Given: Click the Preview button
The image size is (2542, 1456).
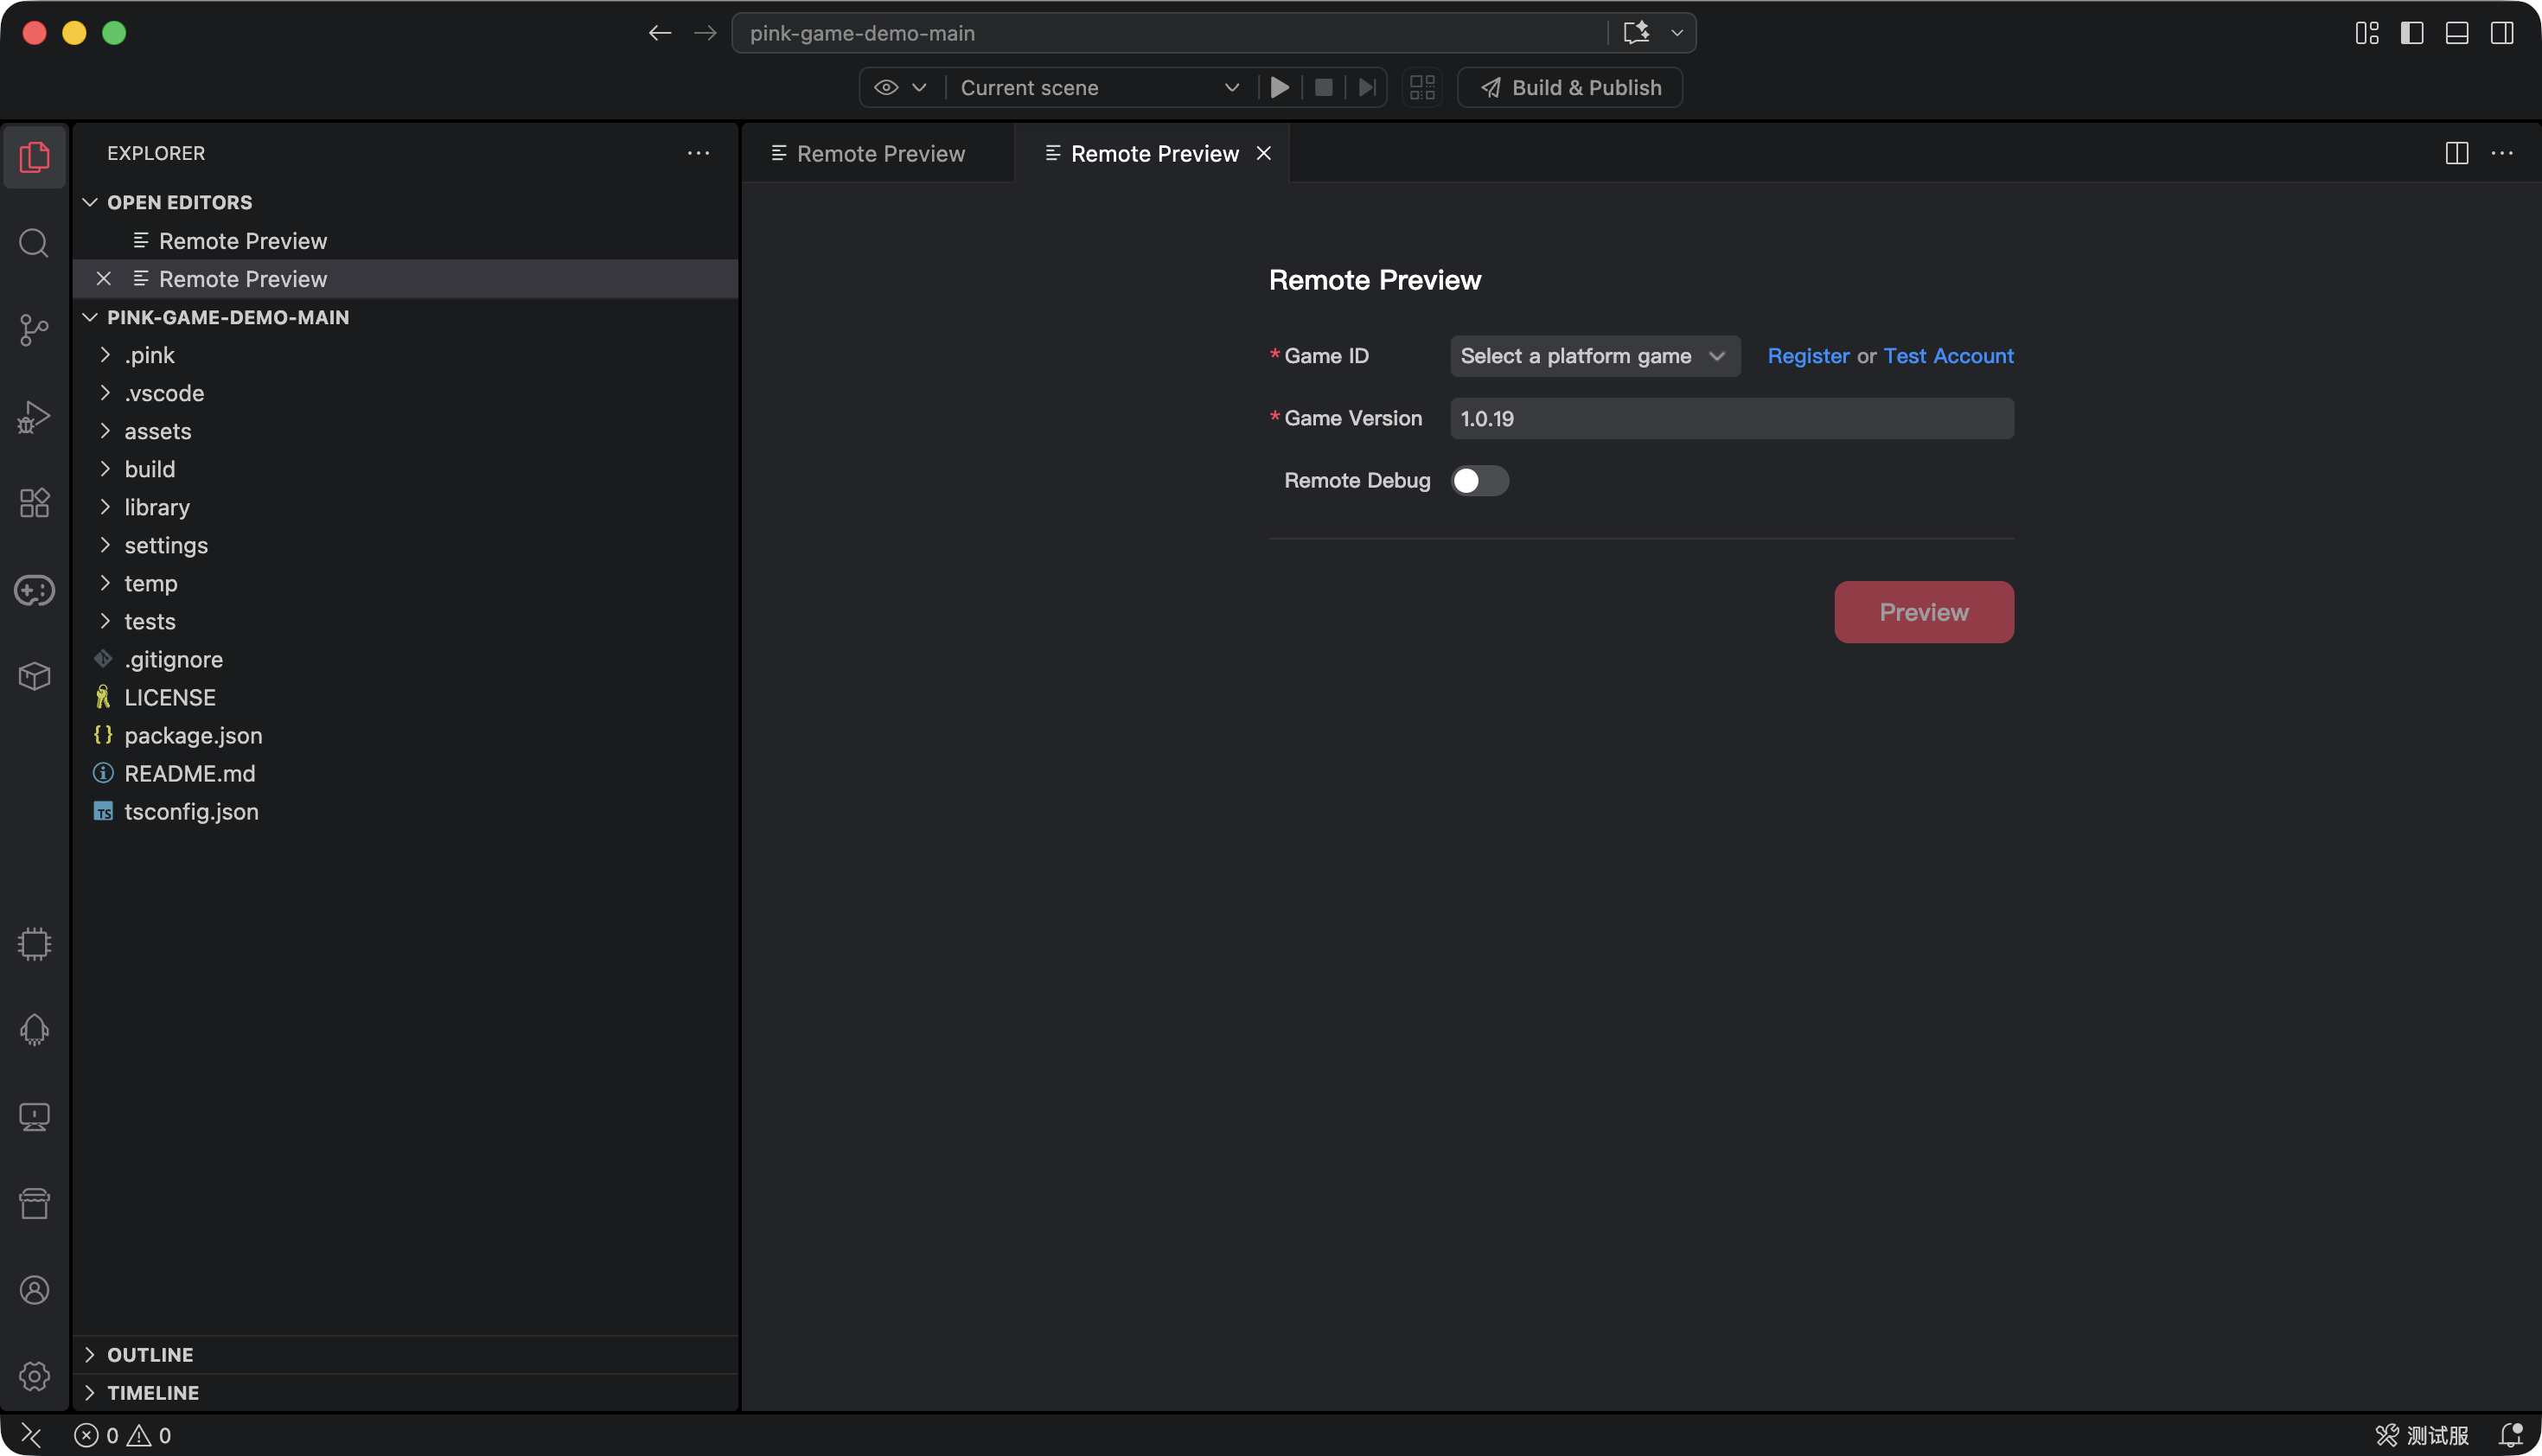Looking at the screenshot, I should [1924, 612].
